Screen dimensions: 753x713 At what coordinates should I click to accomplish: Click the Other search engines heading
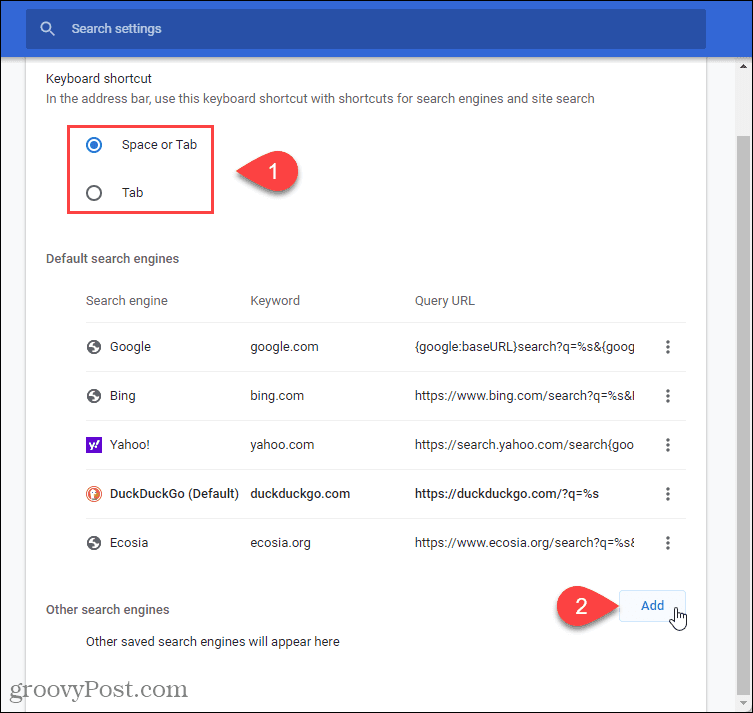(x=108, y=609)
